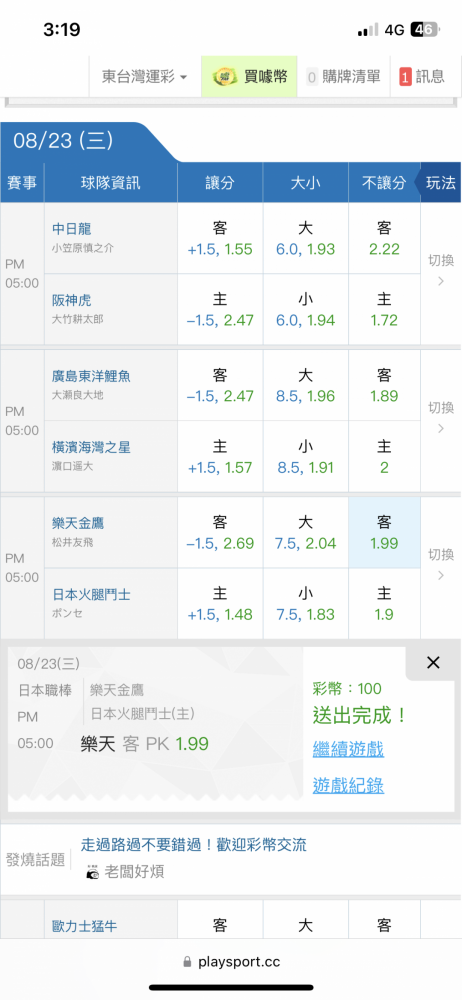Select 客 +1.5, 1.55 handicap for 中日龍
This screenshot has width=462, height=1000.
[220, 239]
